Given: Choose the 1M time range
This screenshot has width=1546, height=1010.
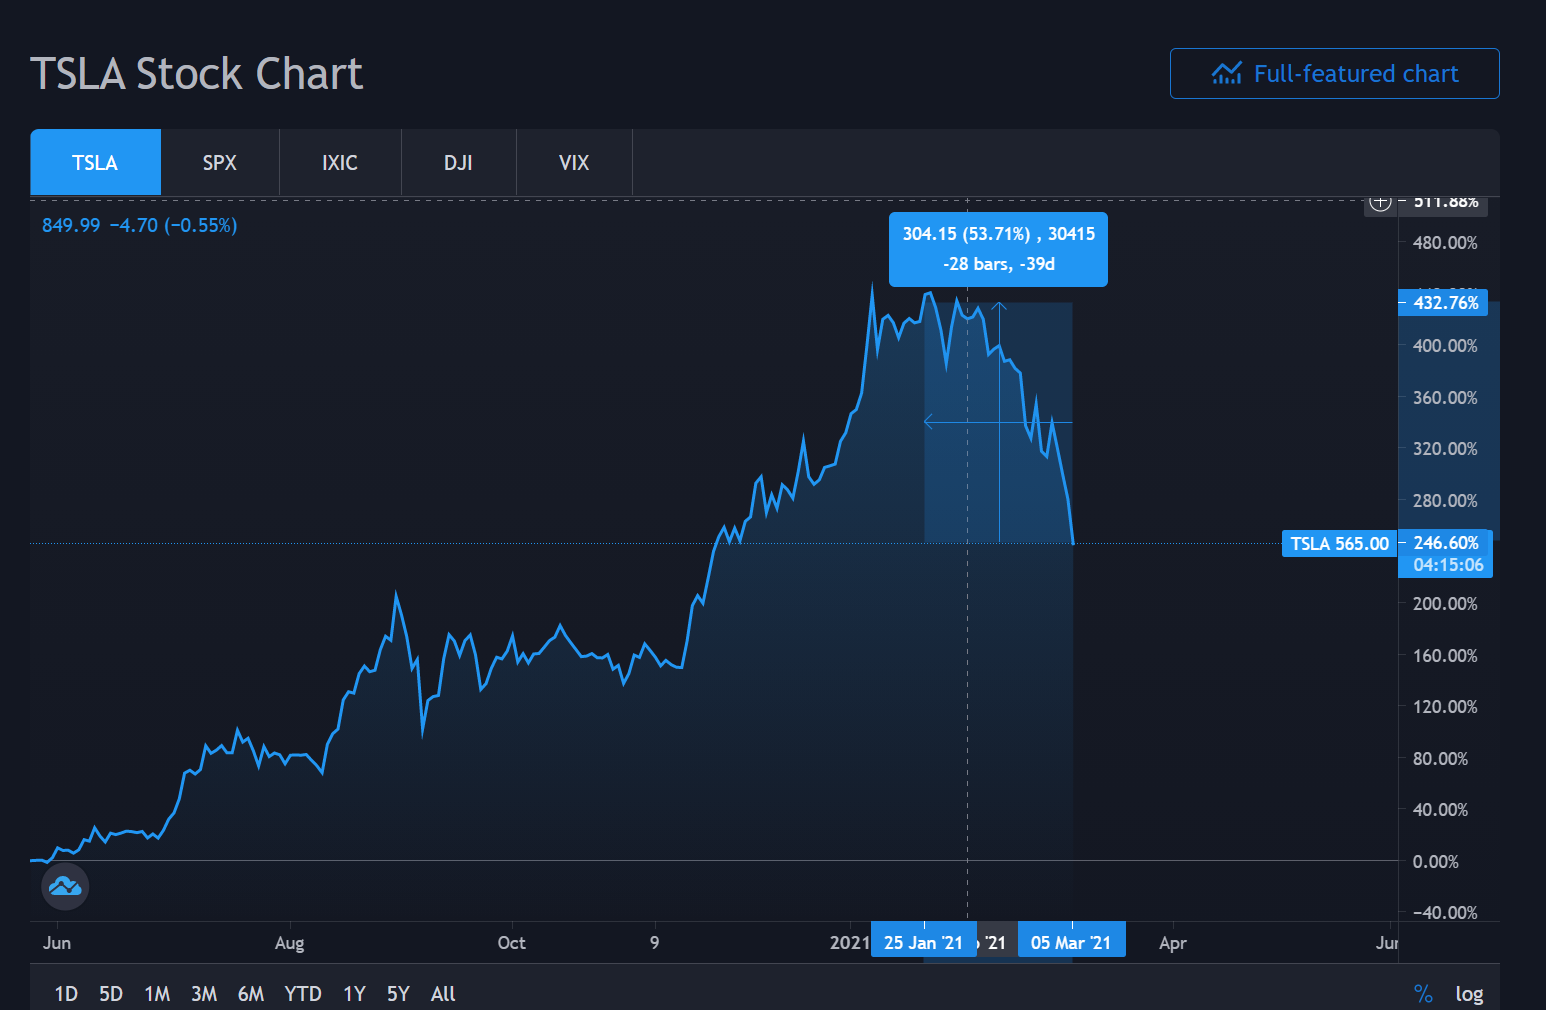Looking at the screenshot, I should point(157,993).
